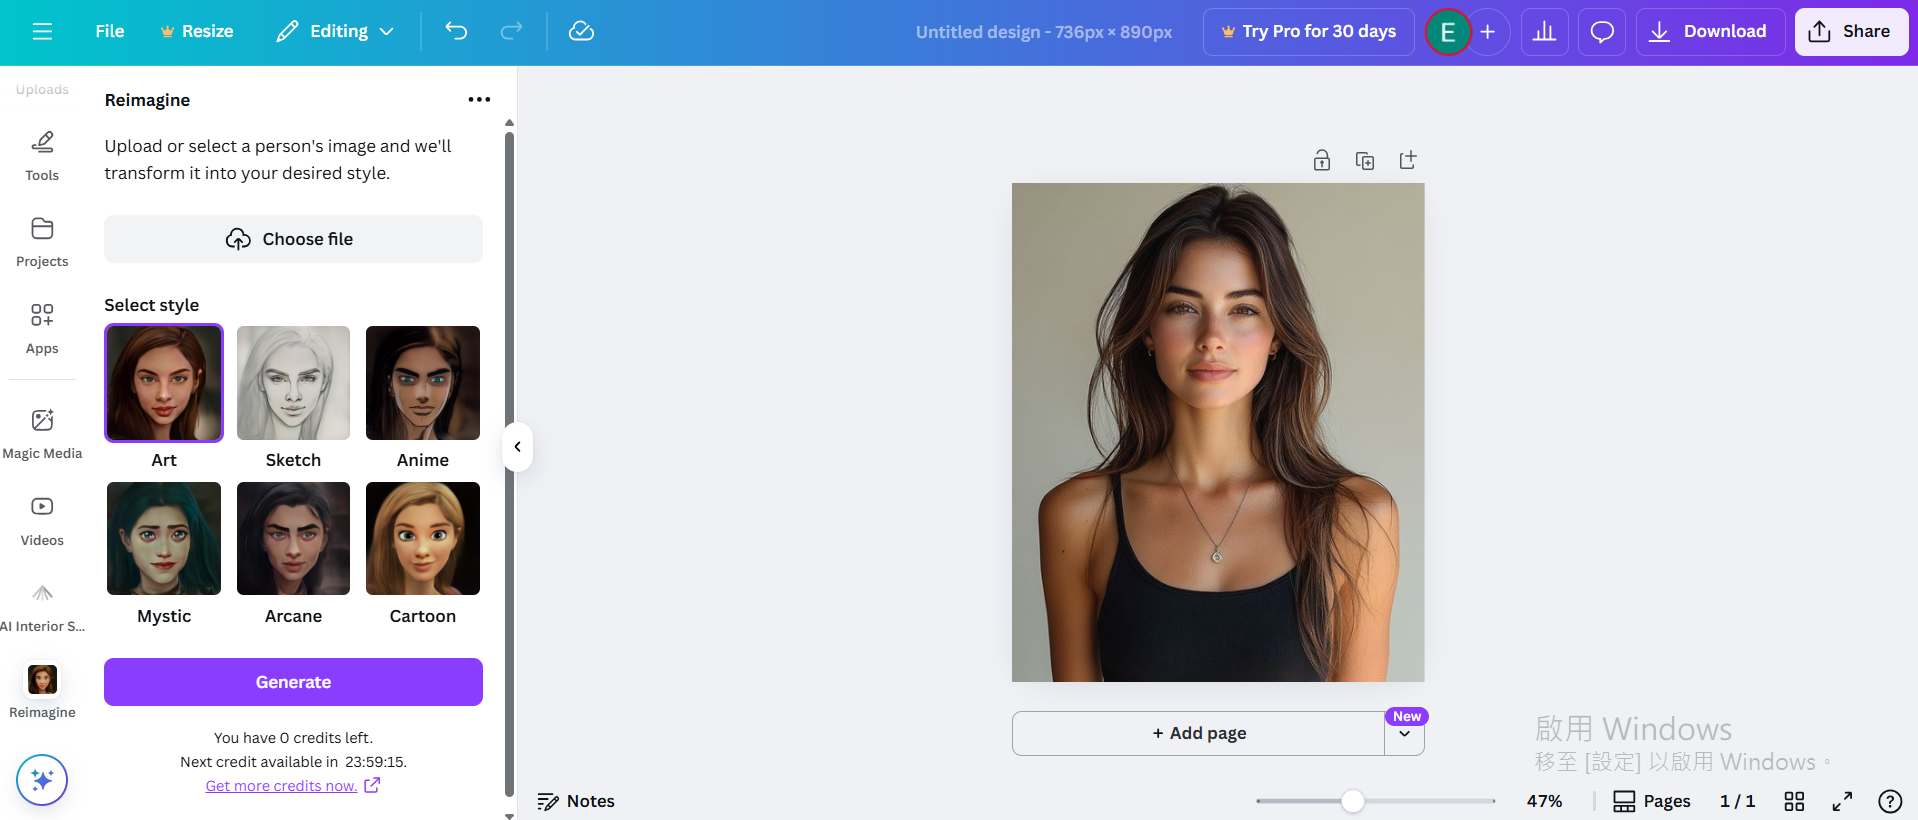Start Try Pro for 30 days

tap(1308, 32)
